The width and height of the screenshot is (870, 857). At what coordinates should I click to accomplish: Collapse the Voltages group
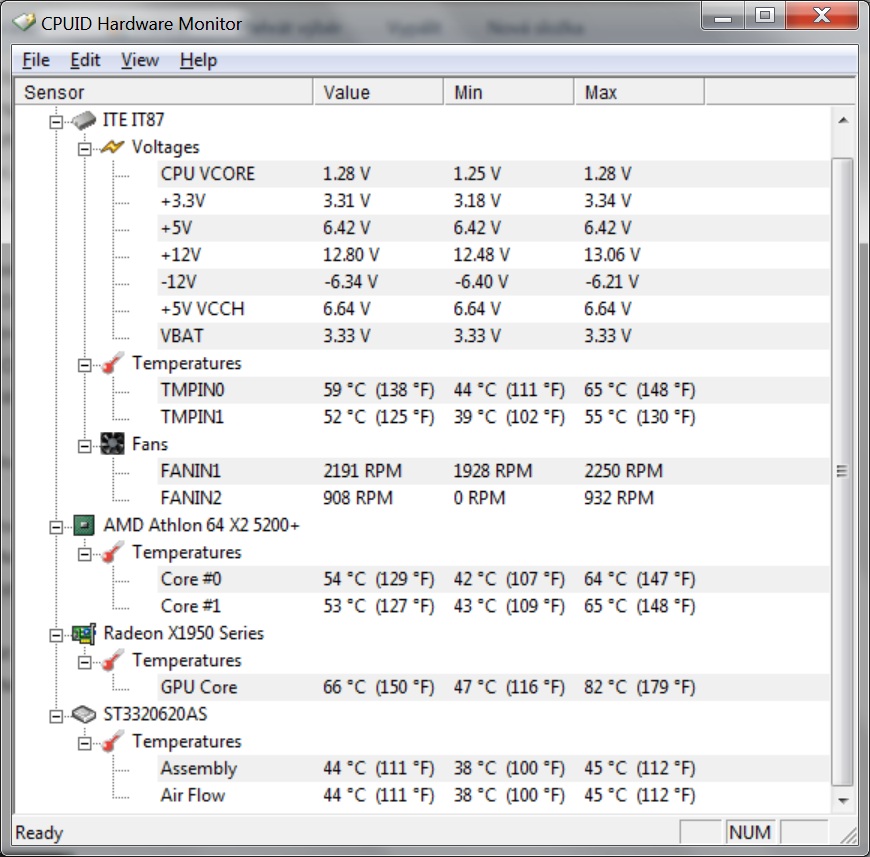[84, 149]
